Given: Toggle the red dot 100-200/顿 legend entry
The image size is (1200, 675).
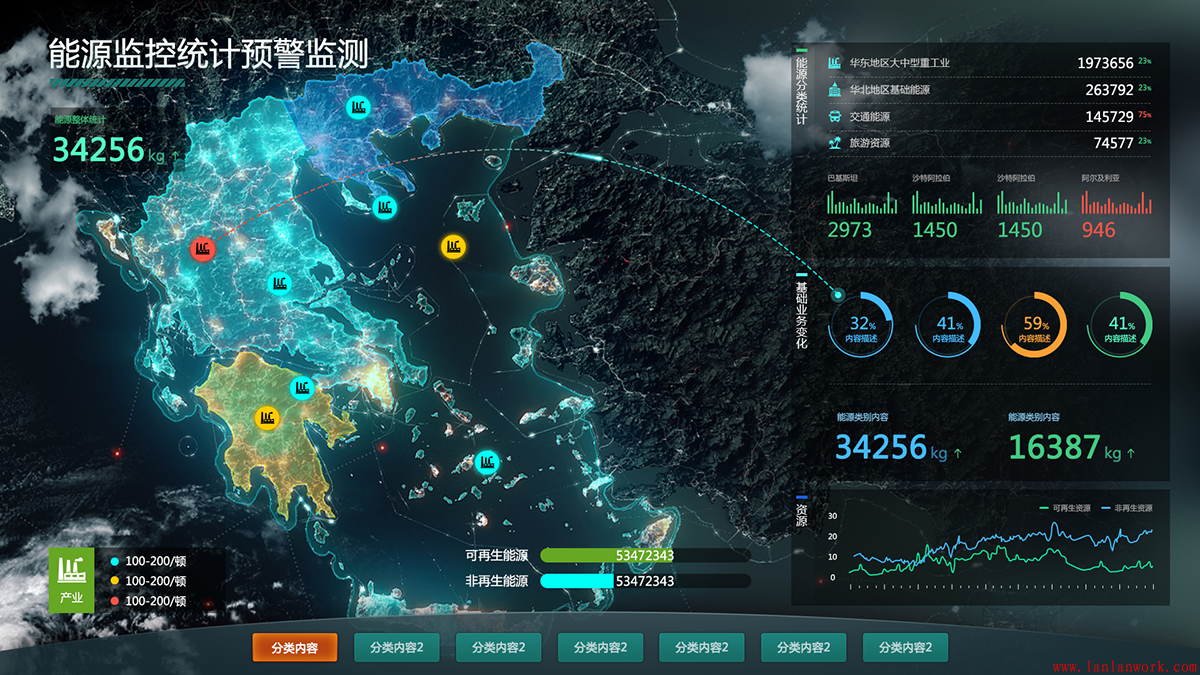Looking at the screenshot, I should pos(148,601).
